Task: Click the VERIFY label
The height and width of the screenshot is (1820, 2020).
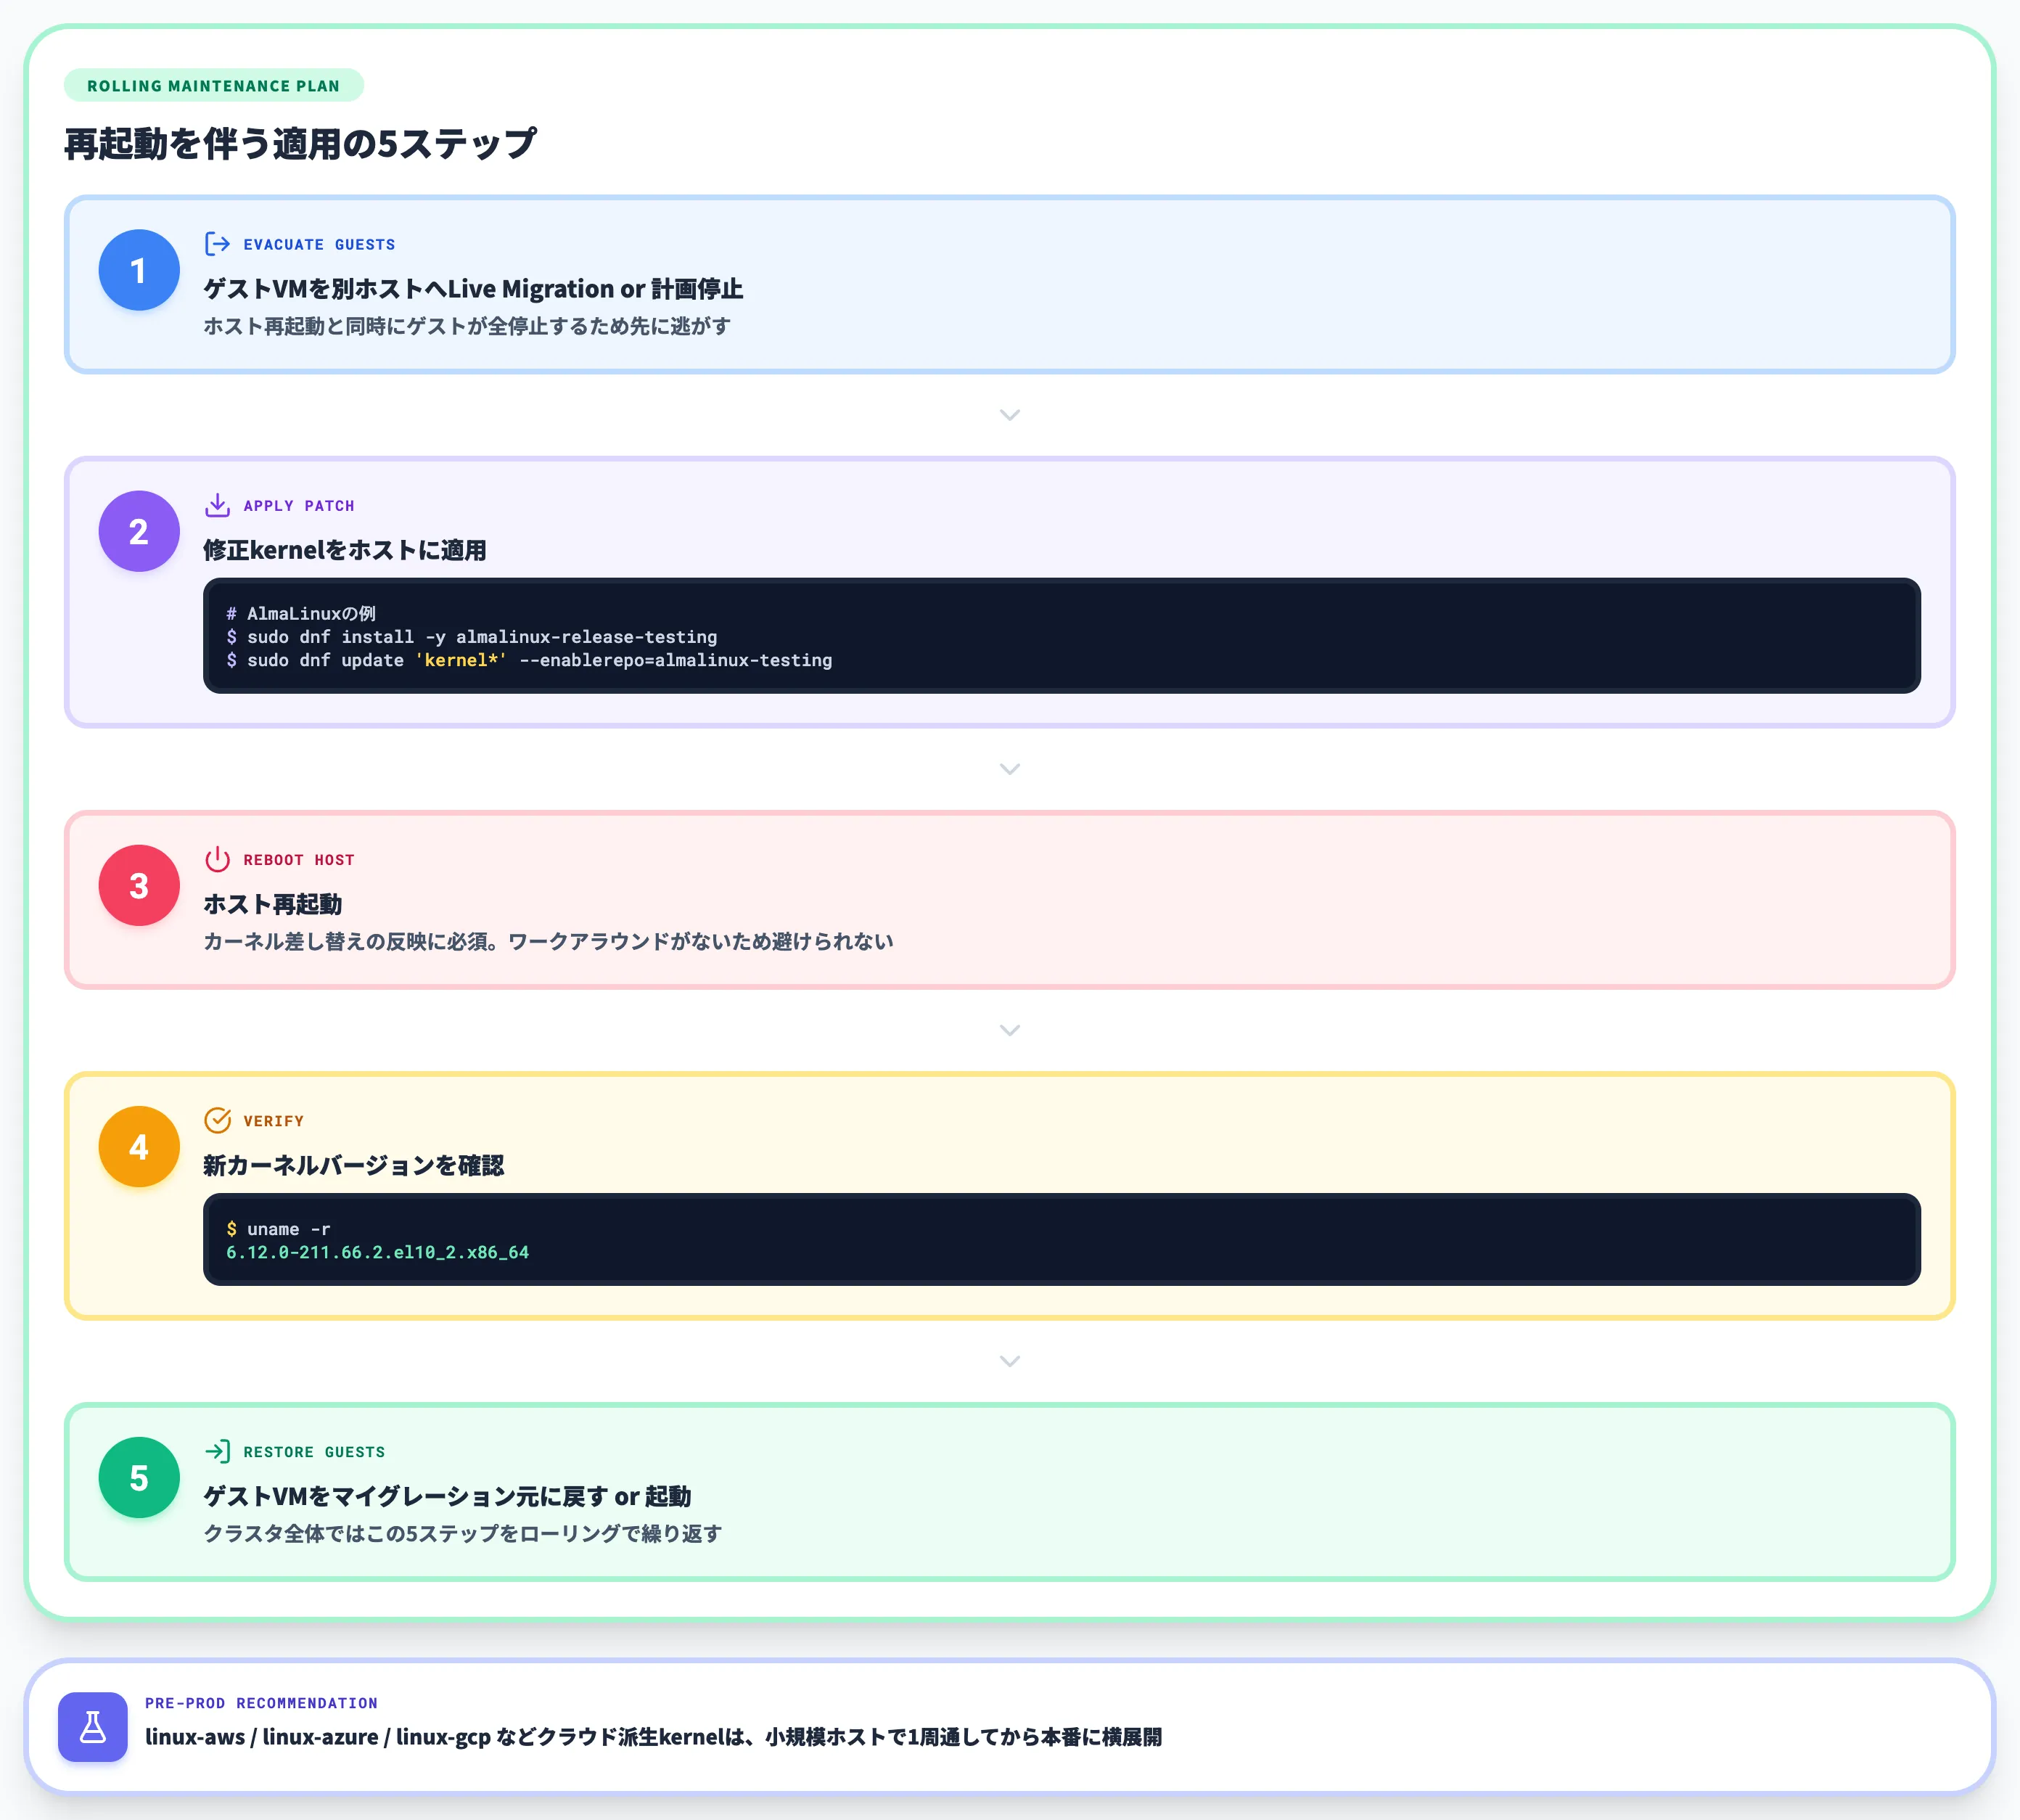Action: pyautogui.click(x=274, y=1121)
